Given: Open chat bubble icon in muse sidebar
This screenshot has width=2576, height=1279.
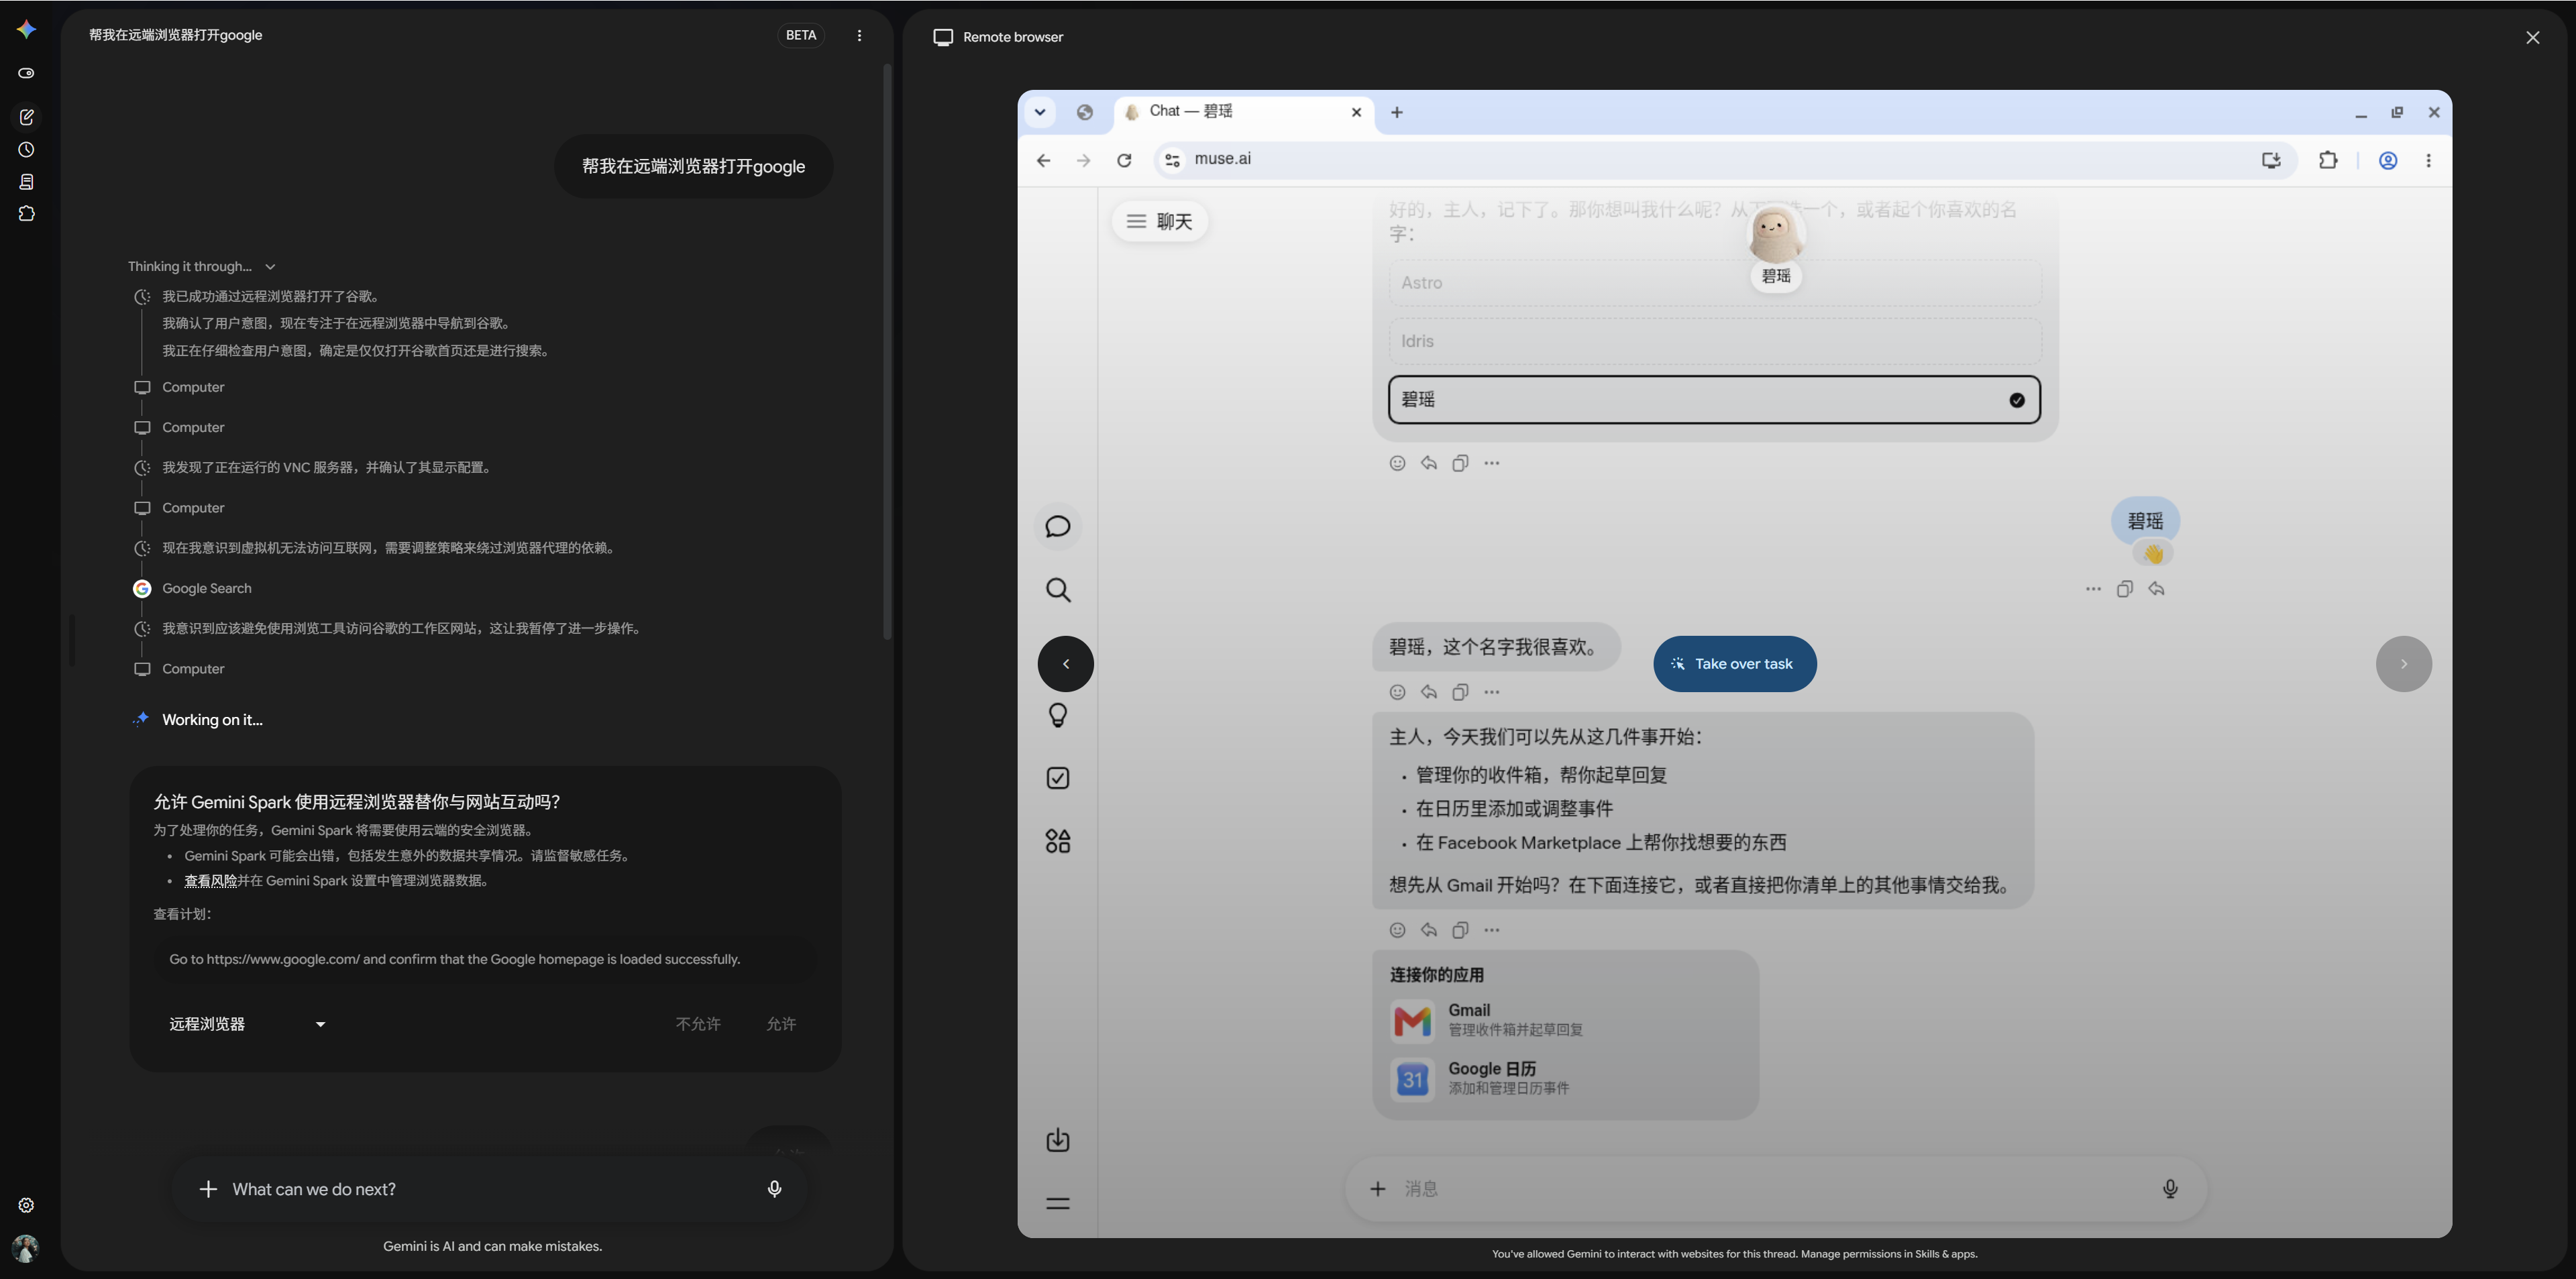Looking at the screenshot, I should tap(1057, 527).
